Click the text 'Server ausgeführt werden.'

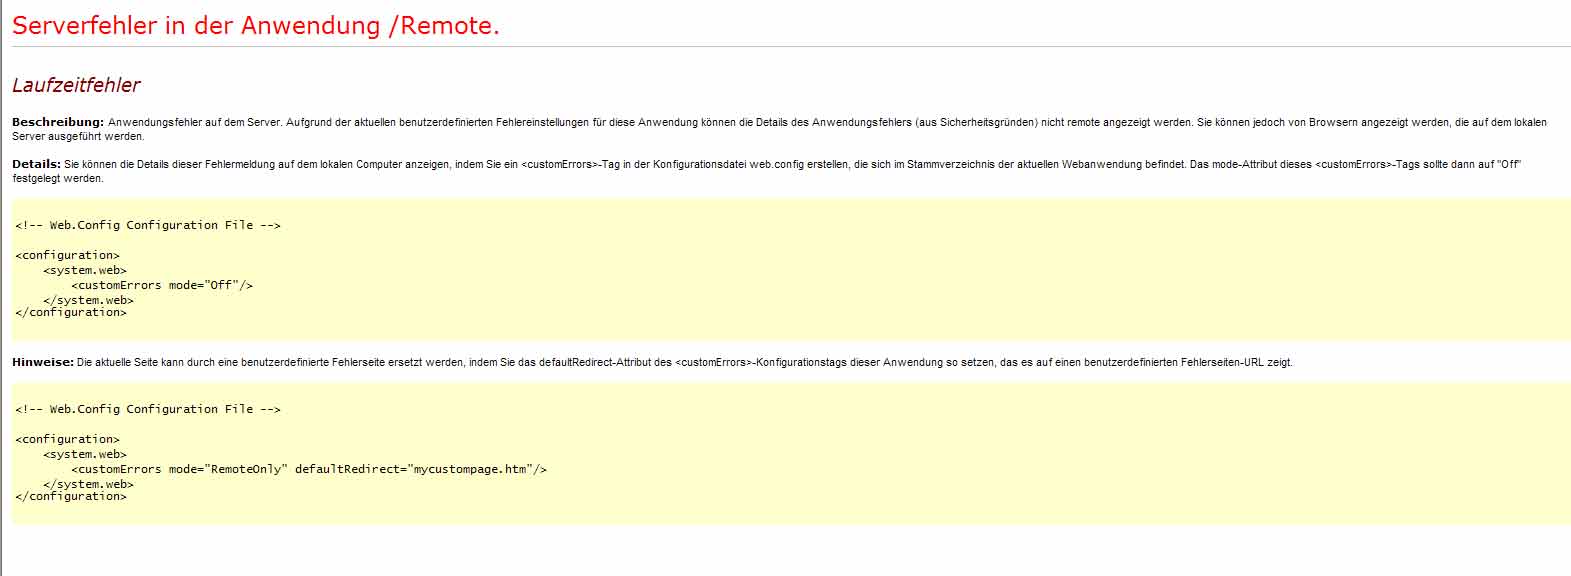coord(78,136)
